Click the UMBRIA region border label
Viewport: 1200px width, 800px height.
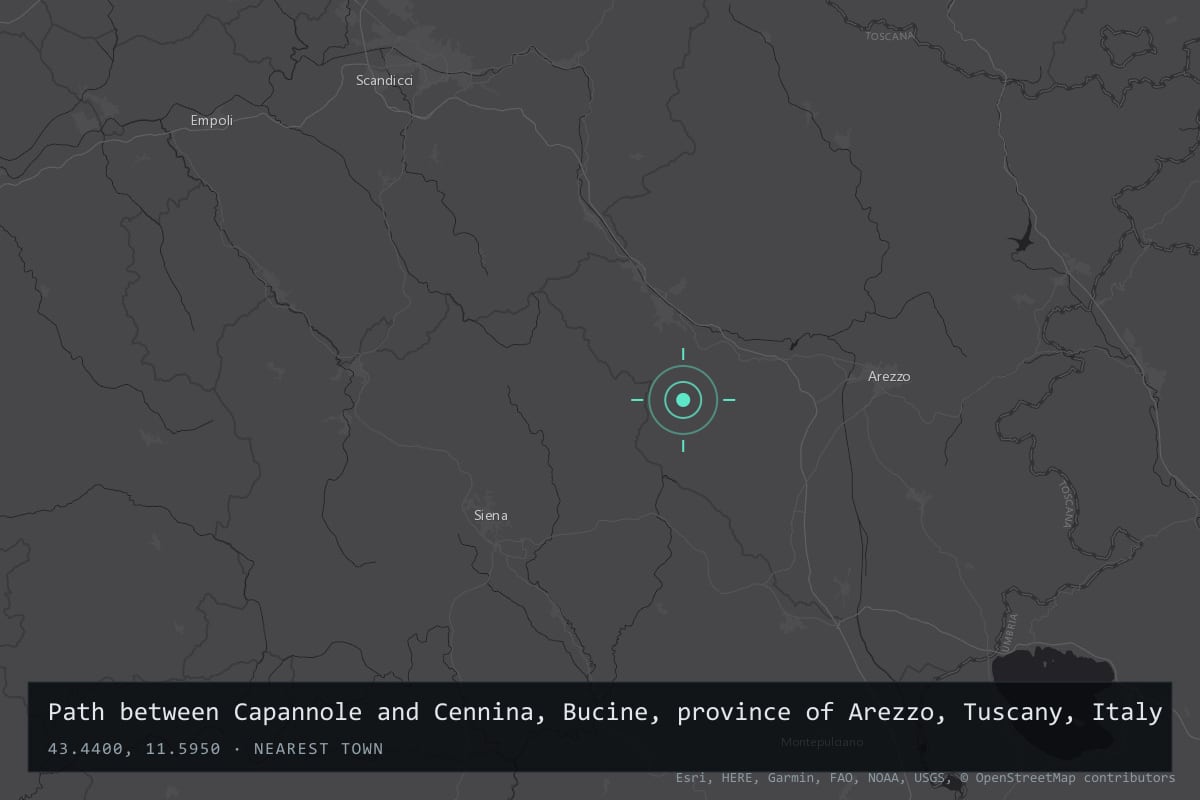click(x=1012, y=632)
